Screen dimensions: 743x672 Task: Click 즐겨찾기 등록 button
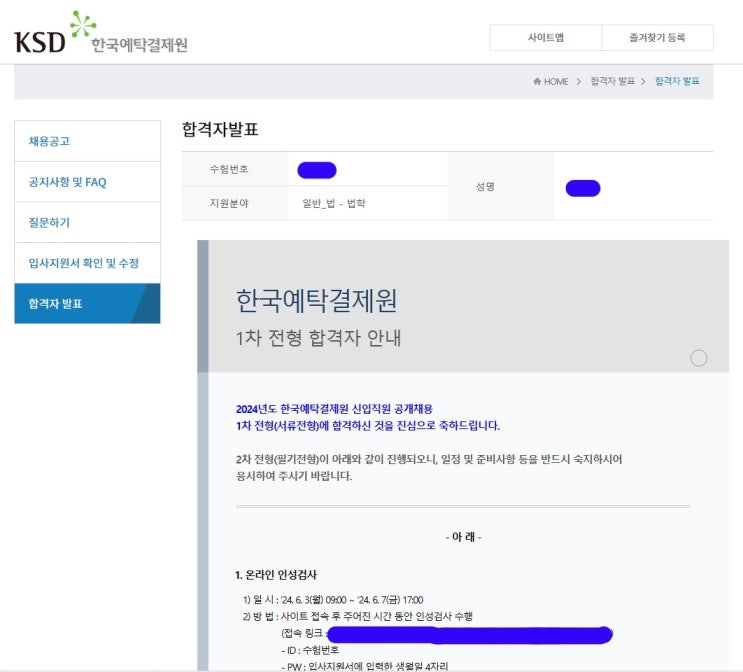(657, 37)
